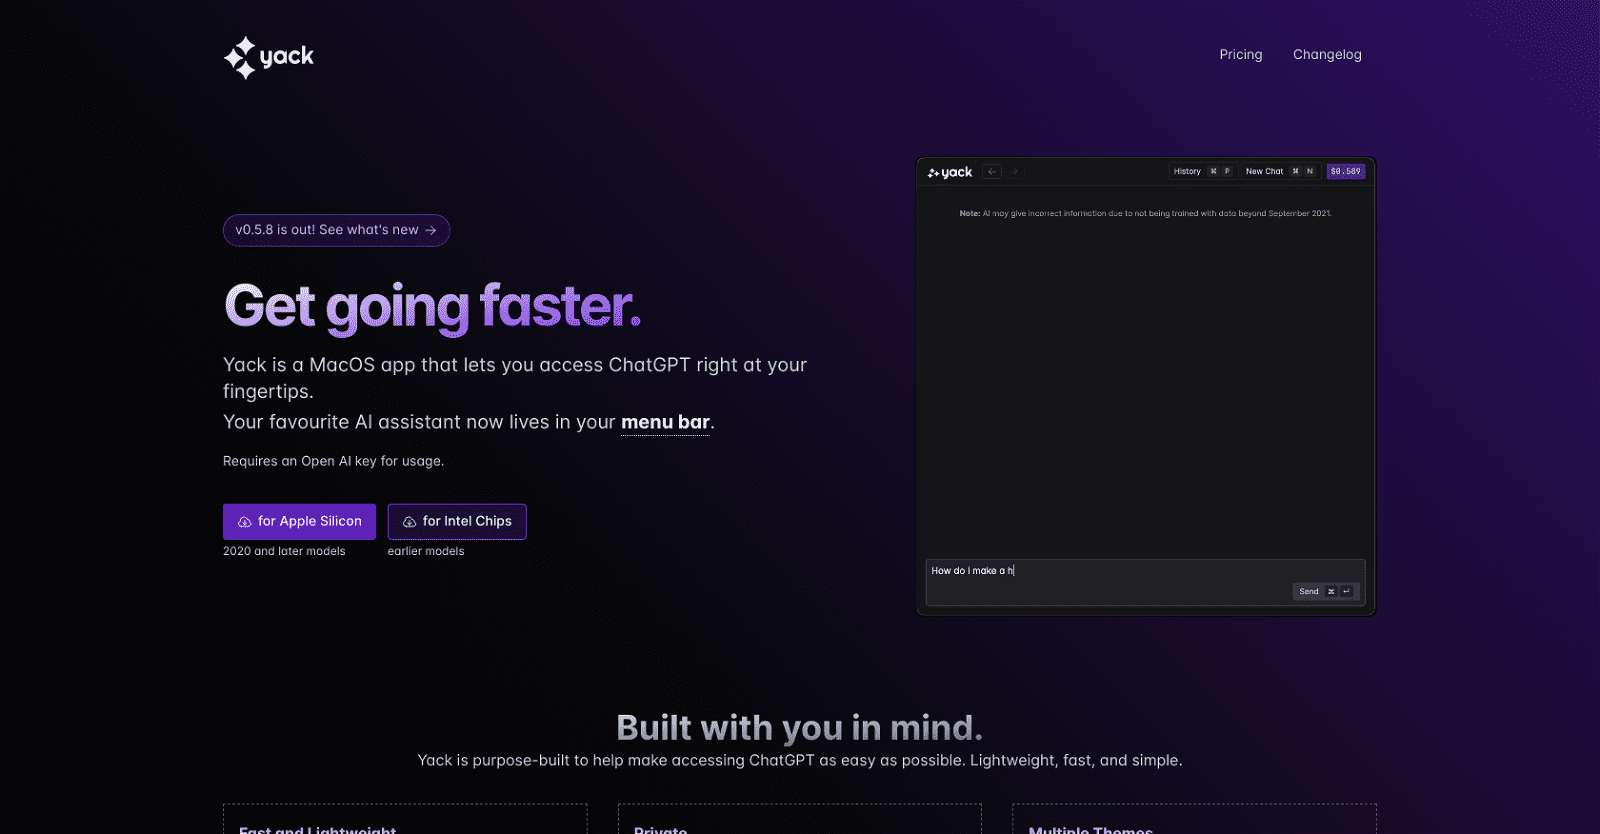1600x834 pixels.
Task: Click the "Note: AI may give incorrect information" text
Action: pyautogui.click(x=1145, y=214)
